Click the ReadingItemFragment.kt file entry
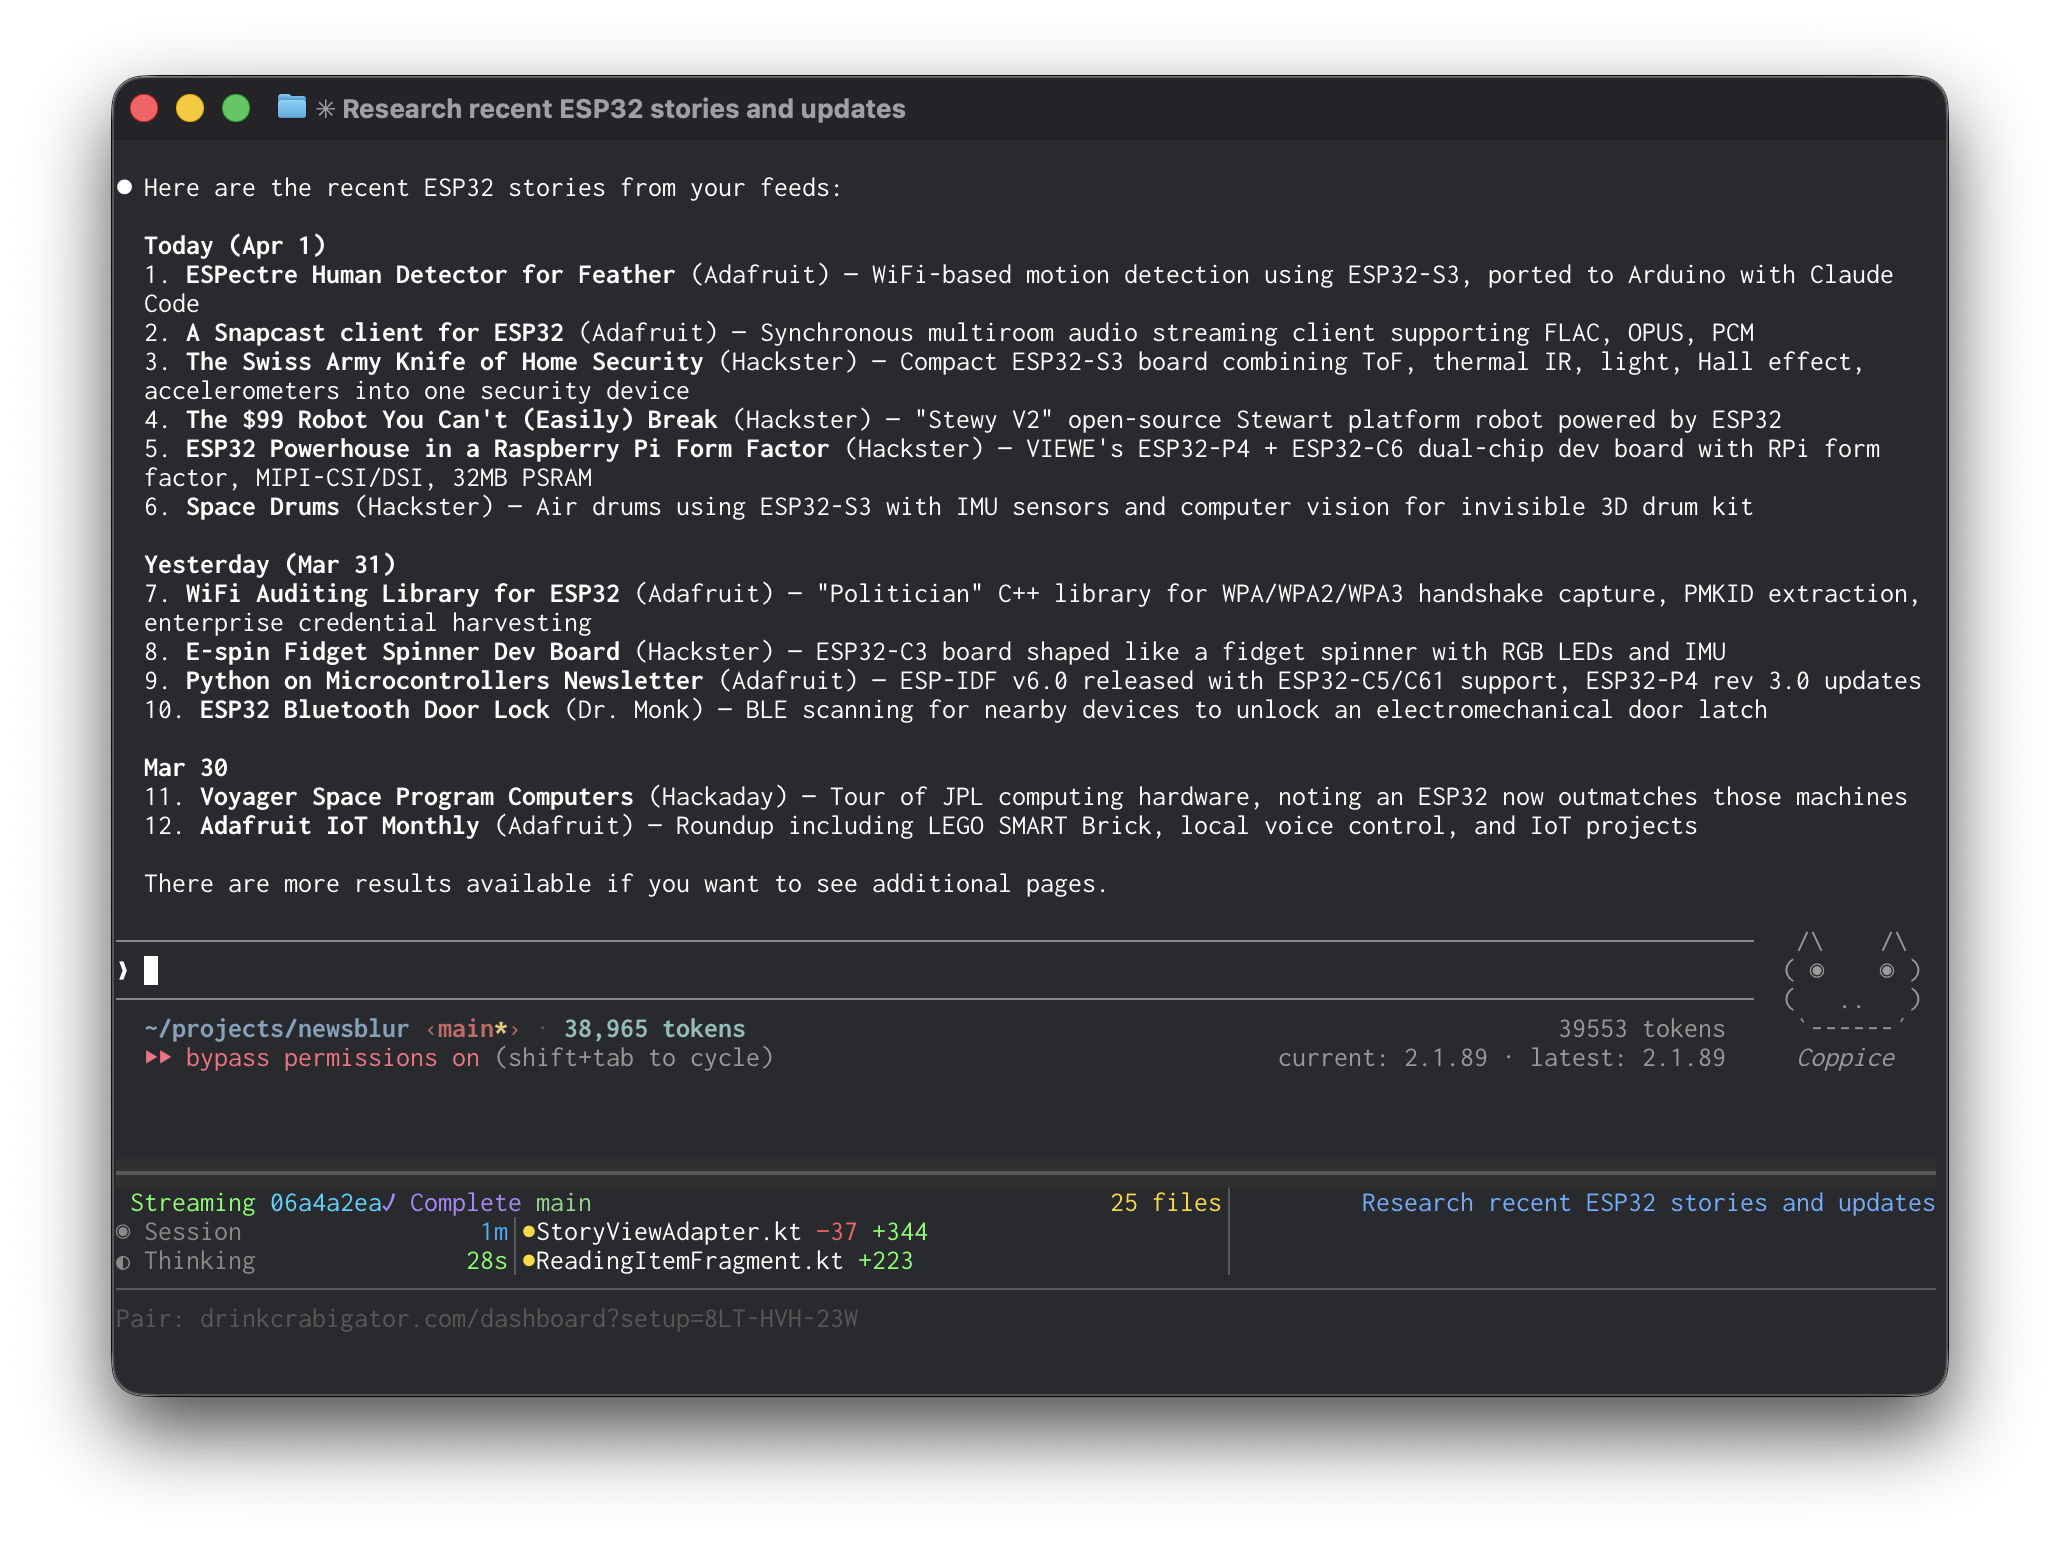The image size is (2060, 1544). coord(689,1261)
